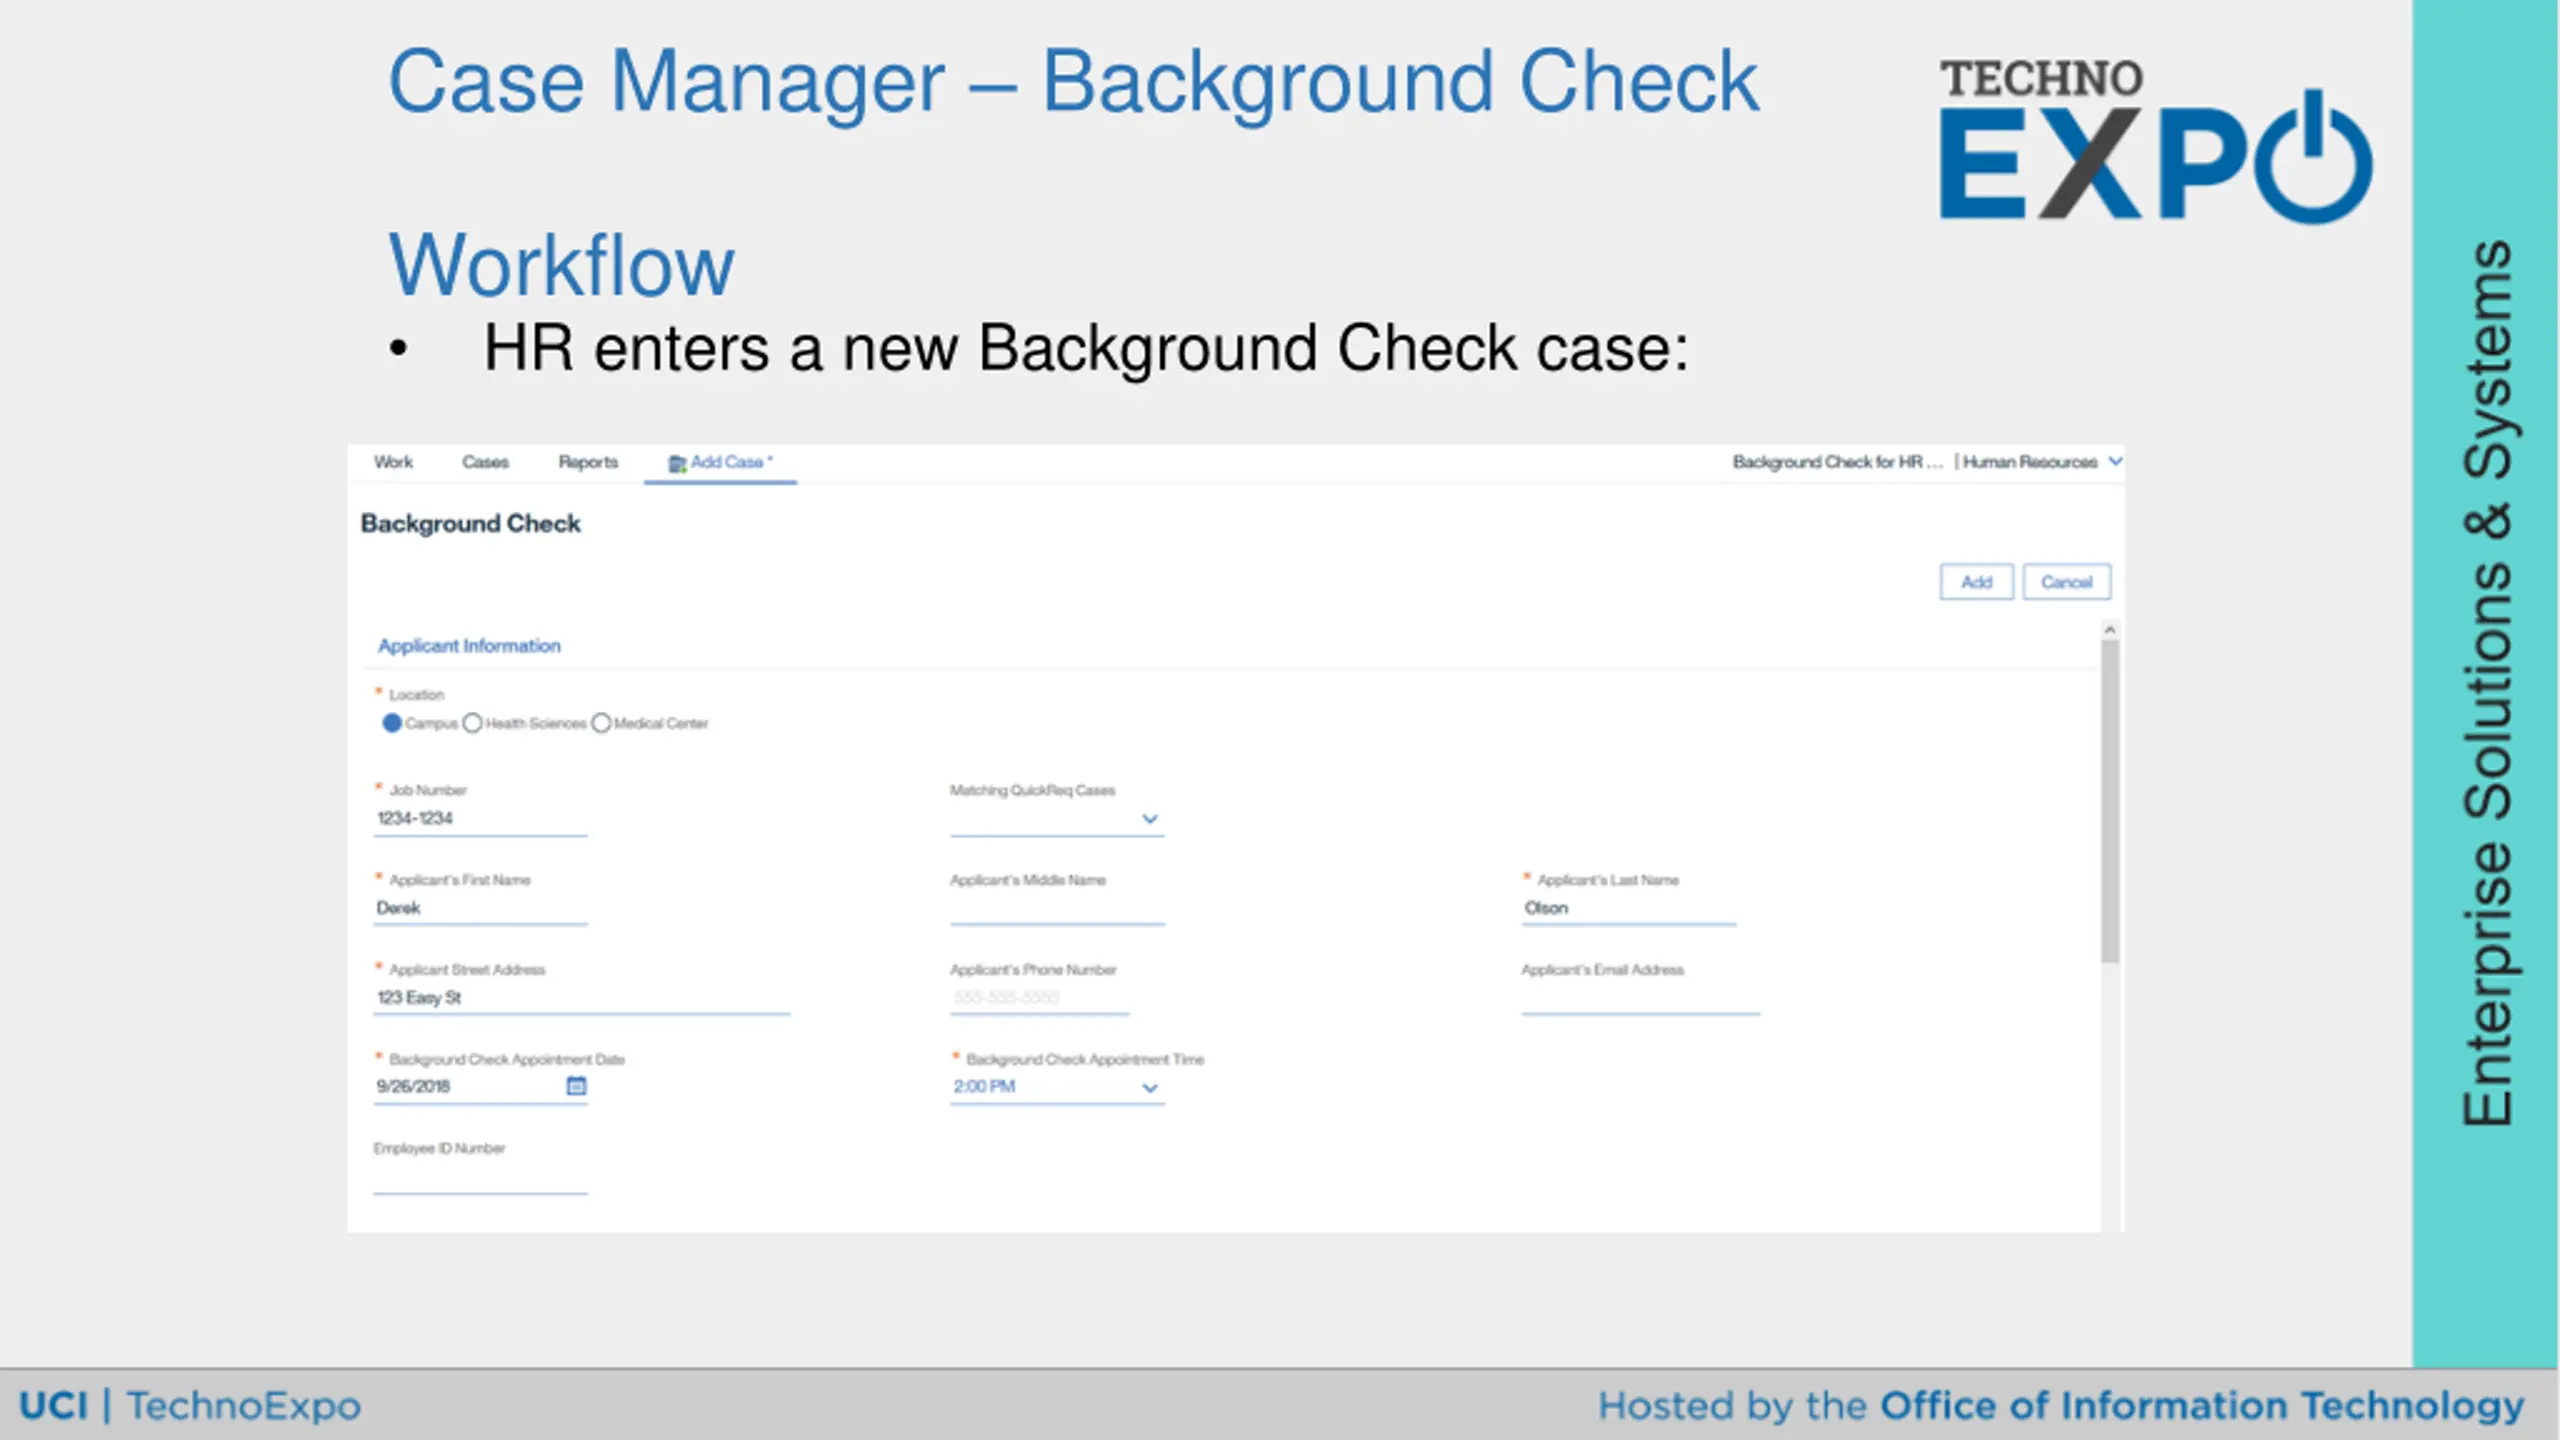The height and width of the screenshot is (1440, 2560).
Task: Click the Applicant Information section heading
Action: 469,646
